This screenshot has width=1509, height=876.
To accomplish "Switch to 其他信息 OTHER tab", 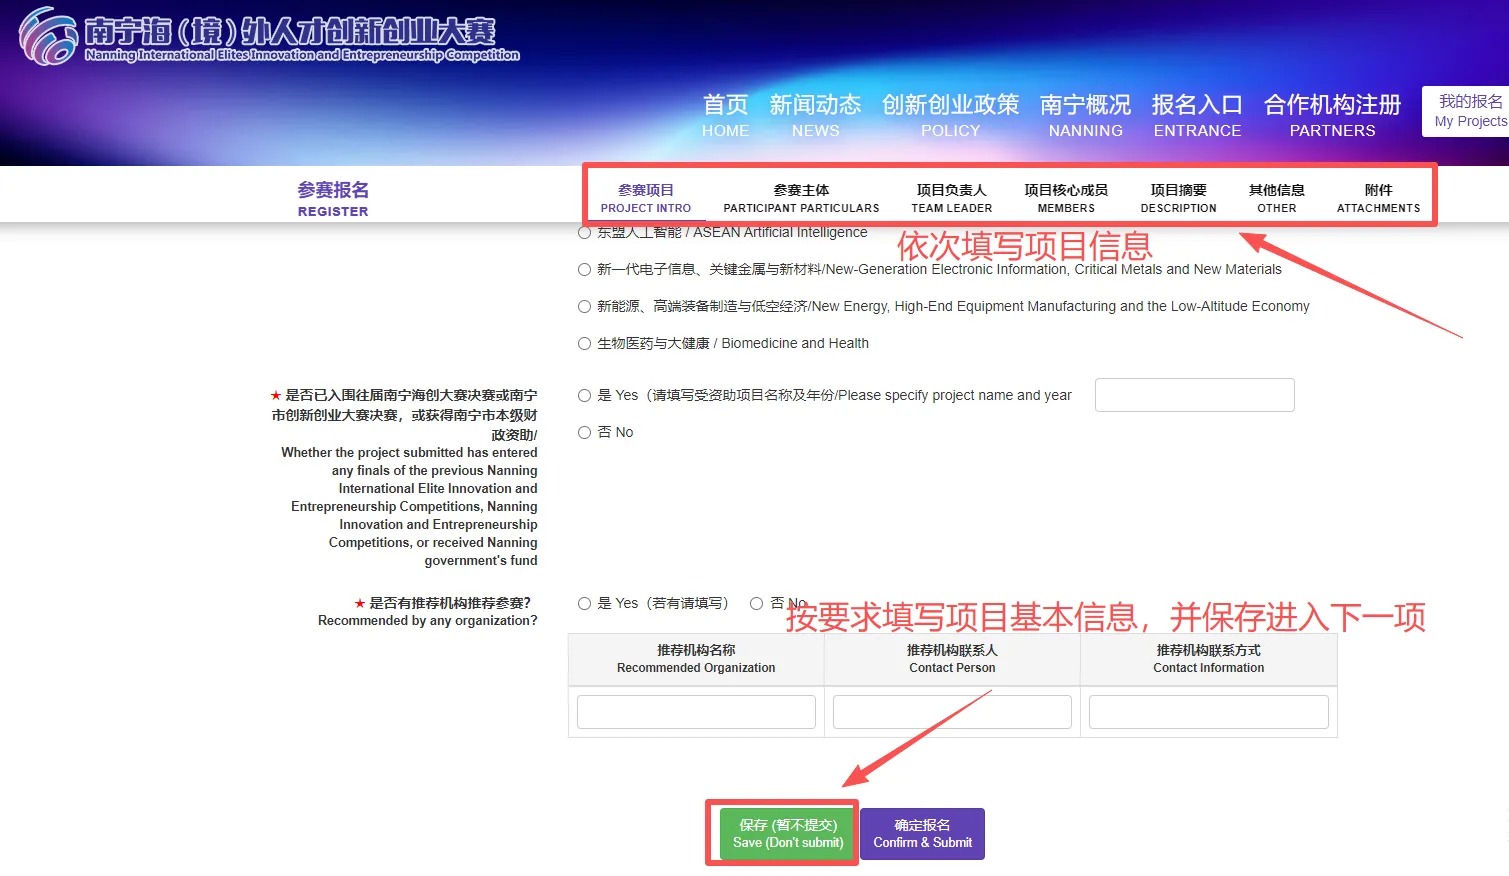I will pos(1276,198).
